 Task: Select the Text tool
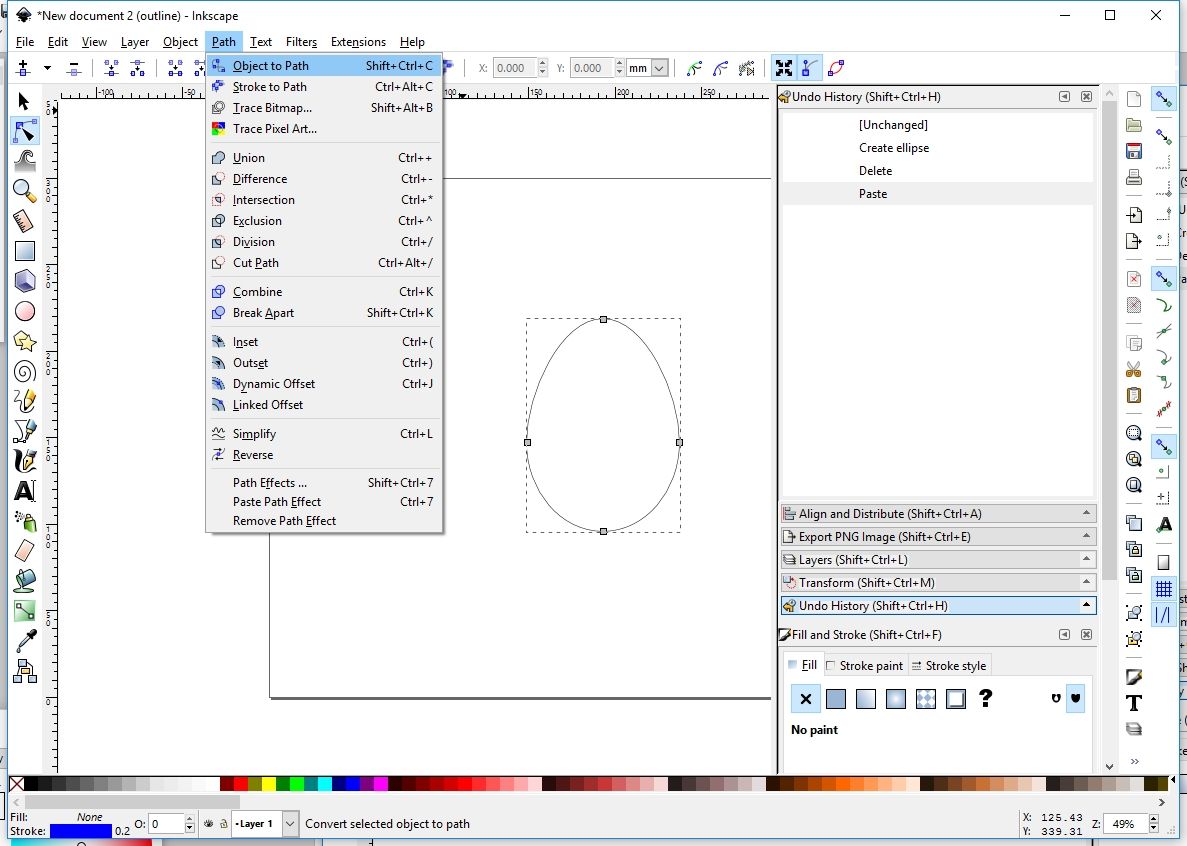tap(24, 491)
